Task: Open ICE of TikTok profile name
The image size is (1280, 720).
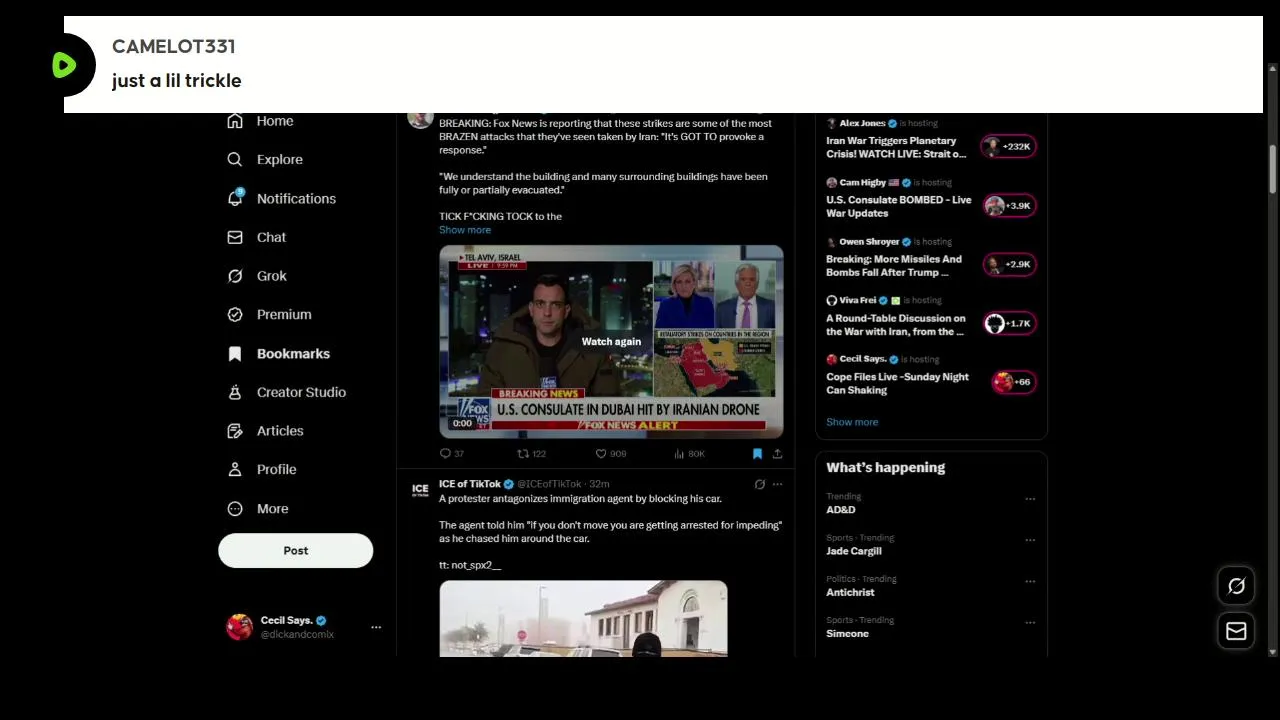Action: point(470,484)
